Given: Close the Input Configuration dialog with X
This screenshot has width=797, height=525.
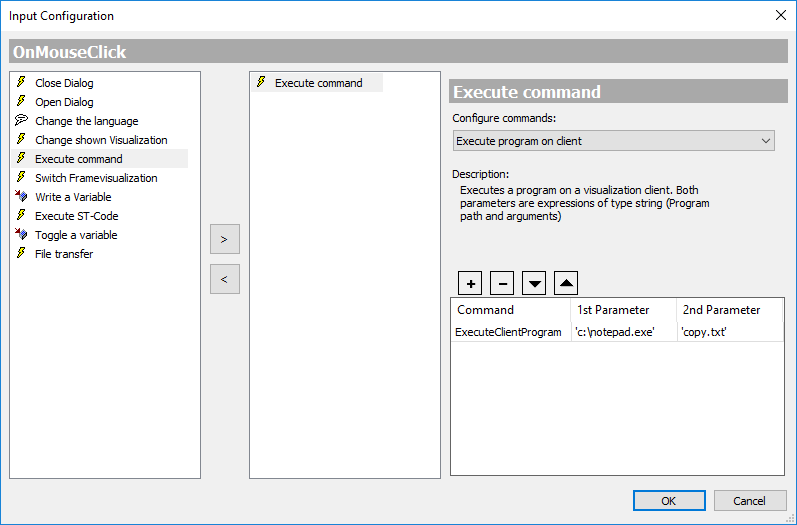Looking at the screenshot, I should [781, 15].
